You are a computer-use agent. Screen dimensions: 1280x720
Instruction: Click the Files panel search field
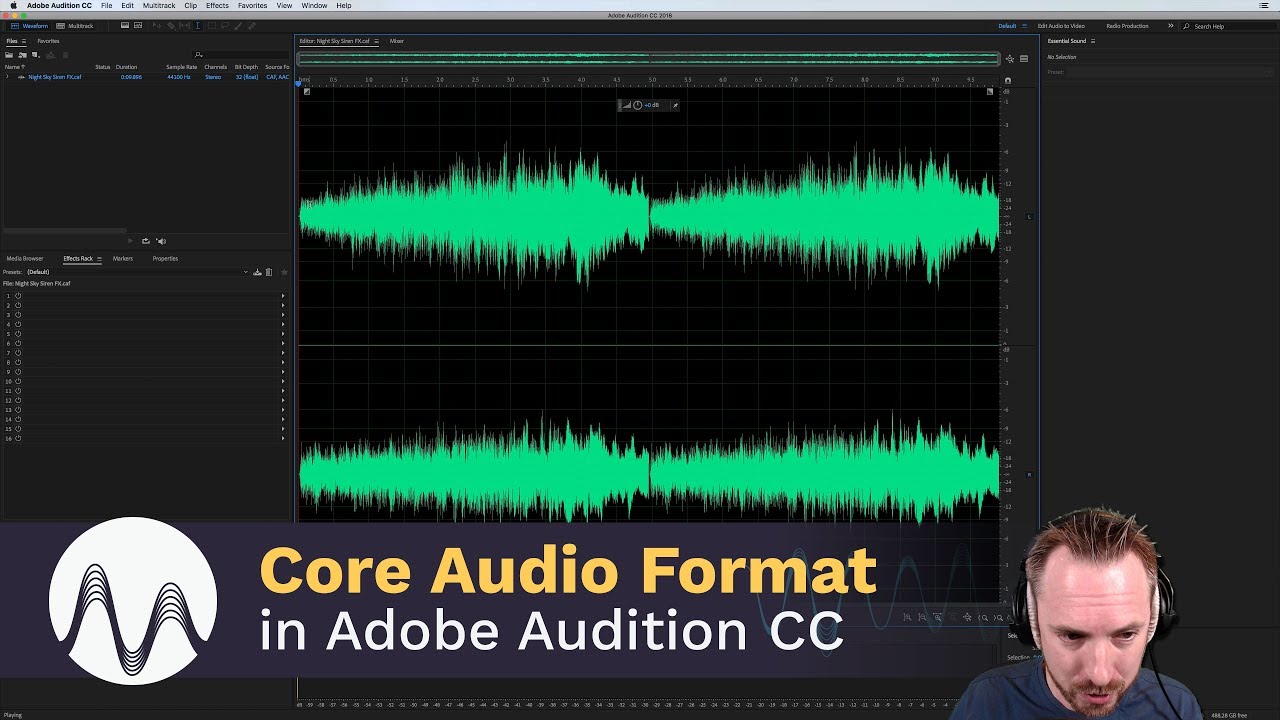[x=241, y=55]
